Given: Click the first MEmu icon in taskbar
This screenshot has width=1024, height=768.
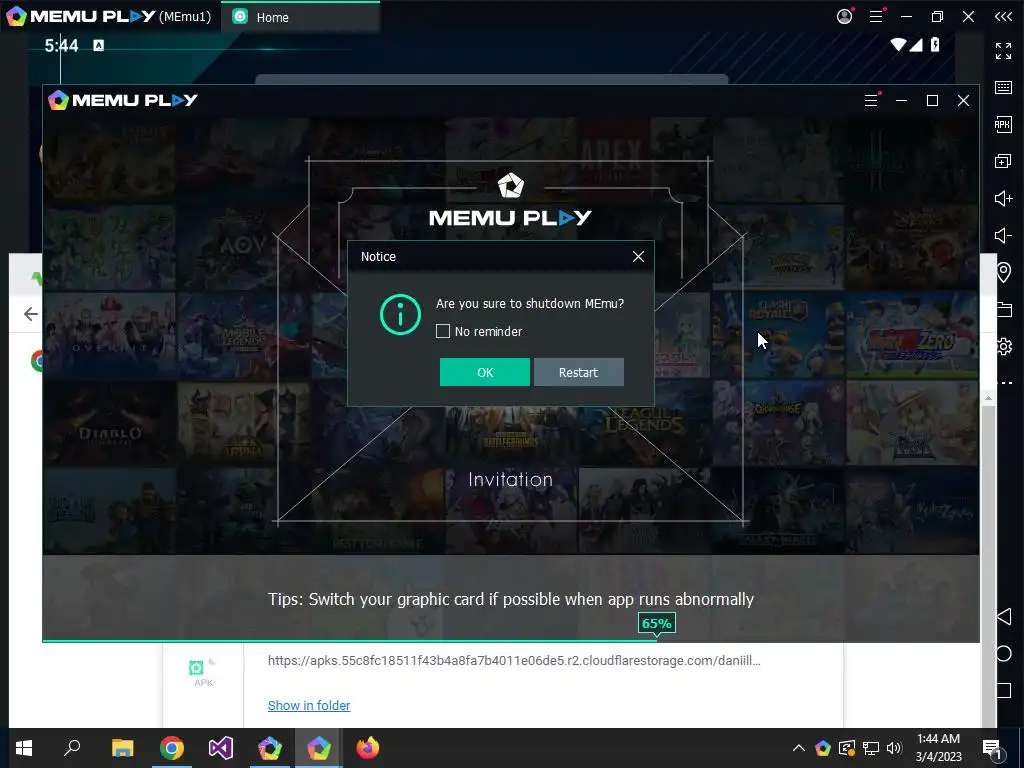Looking at the screenshot, I should click(x=270, y=748).
